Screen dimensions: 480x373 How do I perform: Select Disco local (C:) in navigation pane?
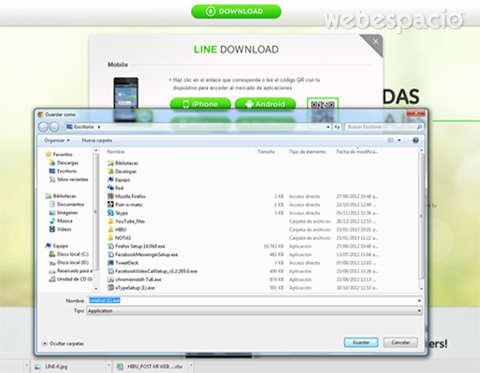69,254
